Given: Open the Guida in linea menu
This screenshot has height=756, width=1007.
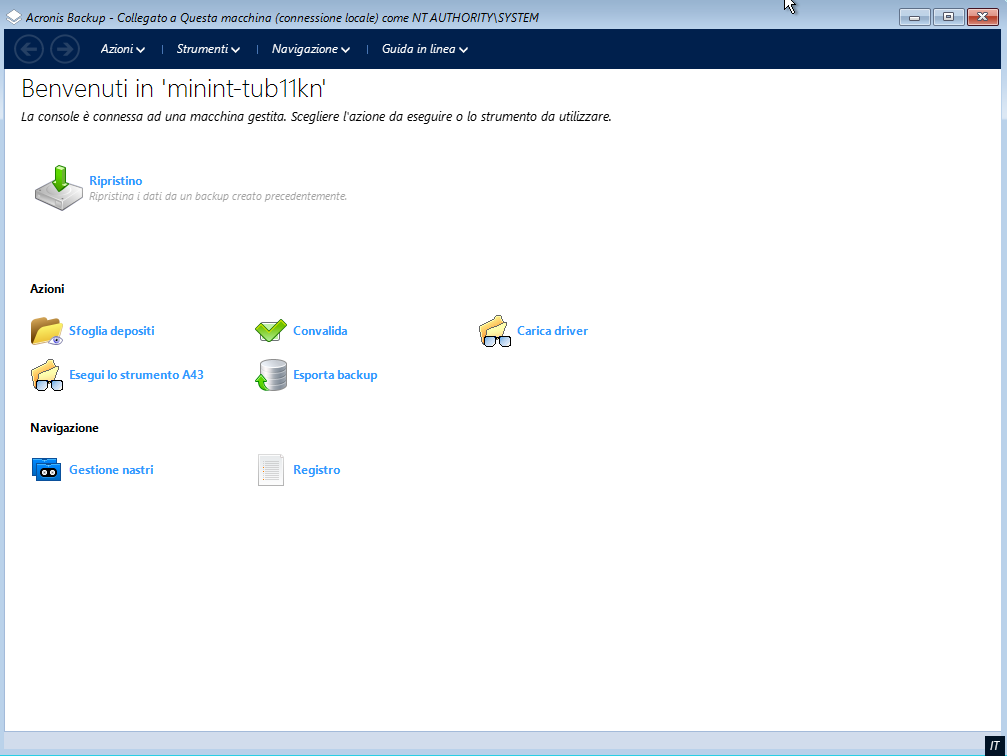Looking at the screenshot, I should 425,49.
